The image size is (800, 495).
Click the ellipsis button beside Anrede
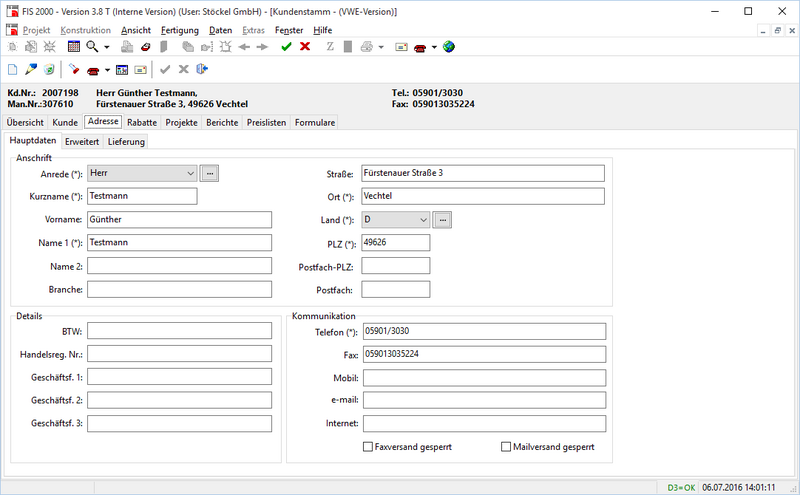coord(210,173)
